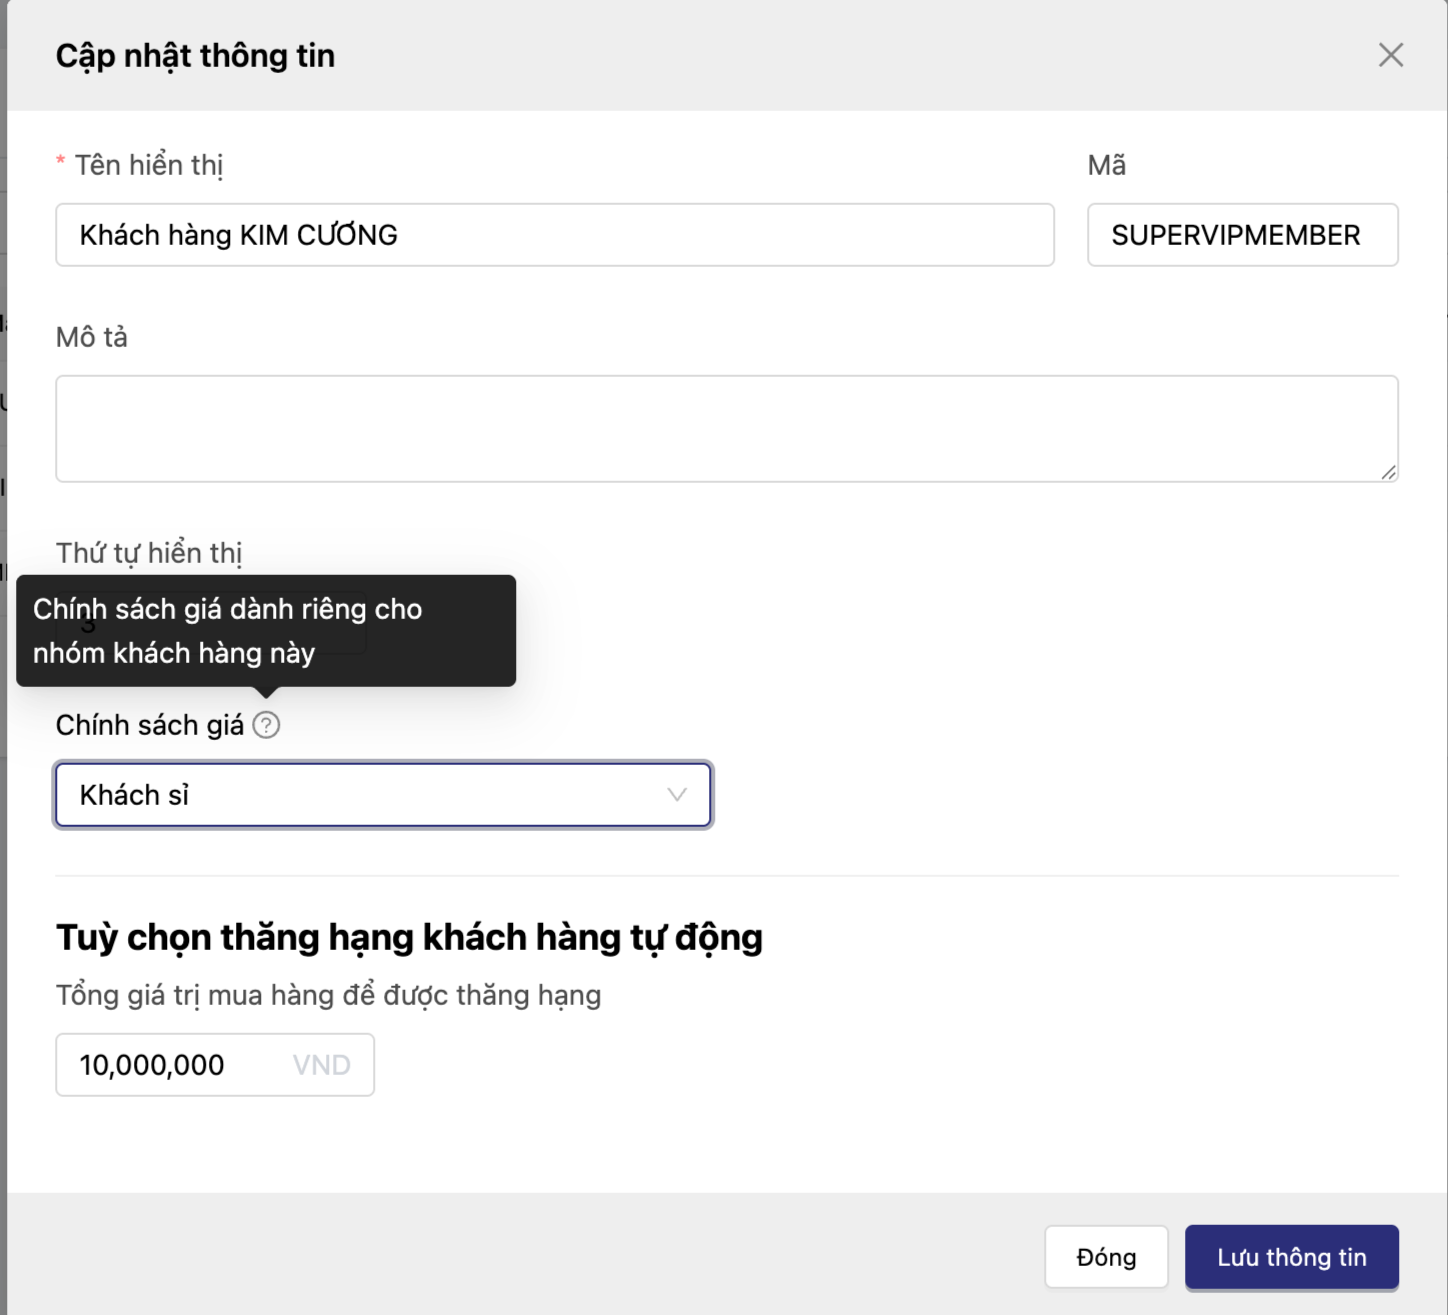Click the Tuỳ chọn thăng hạng heading
This screenshot has height=1315, width=1448.
[409, 937]
